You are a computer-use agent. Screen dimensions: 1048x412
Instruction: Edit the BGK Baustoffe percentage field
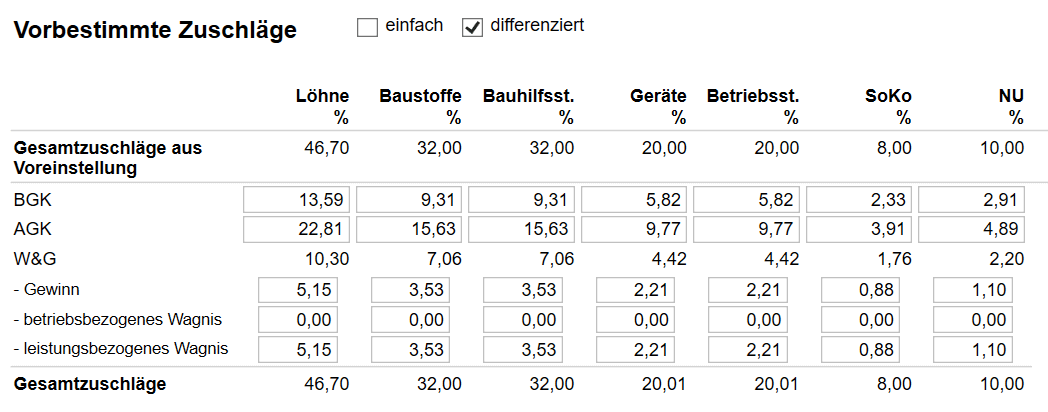coord(409,199)
